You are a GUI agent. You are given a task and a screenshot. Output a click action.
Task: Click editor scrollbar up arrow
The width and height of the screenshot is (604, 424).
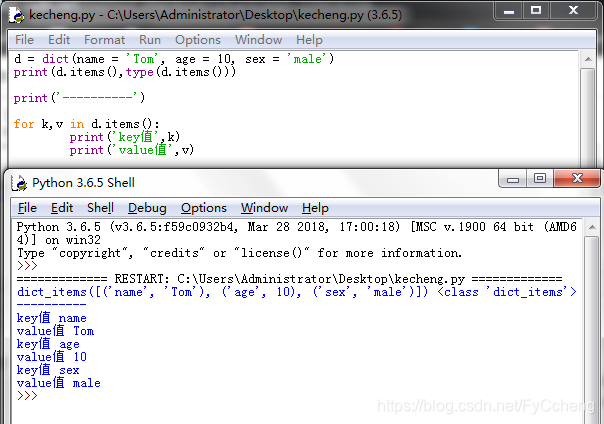[588, 59]
